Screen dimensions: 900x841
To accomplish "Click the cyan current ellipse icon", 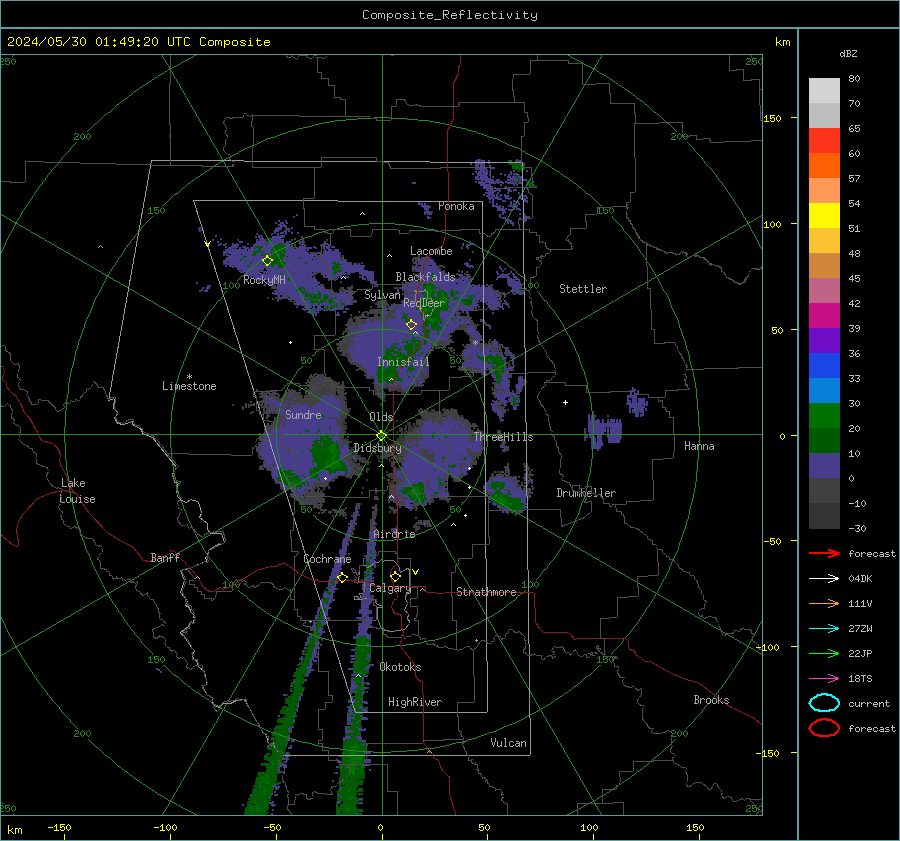I will coord(824,703).
